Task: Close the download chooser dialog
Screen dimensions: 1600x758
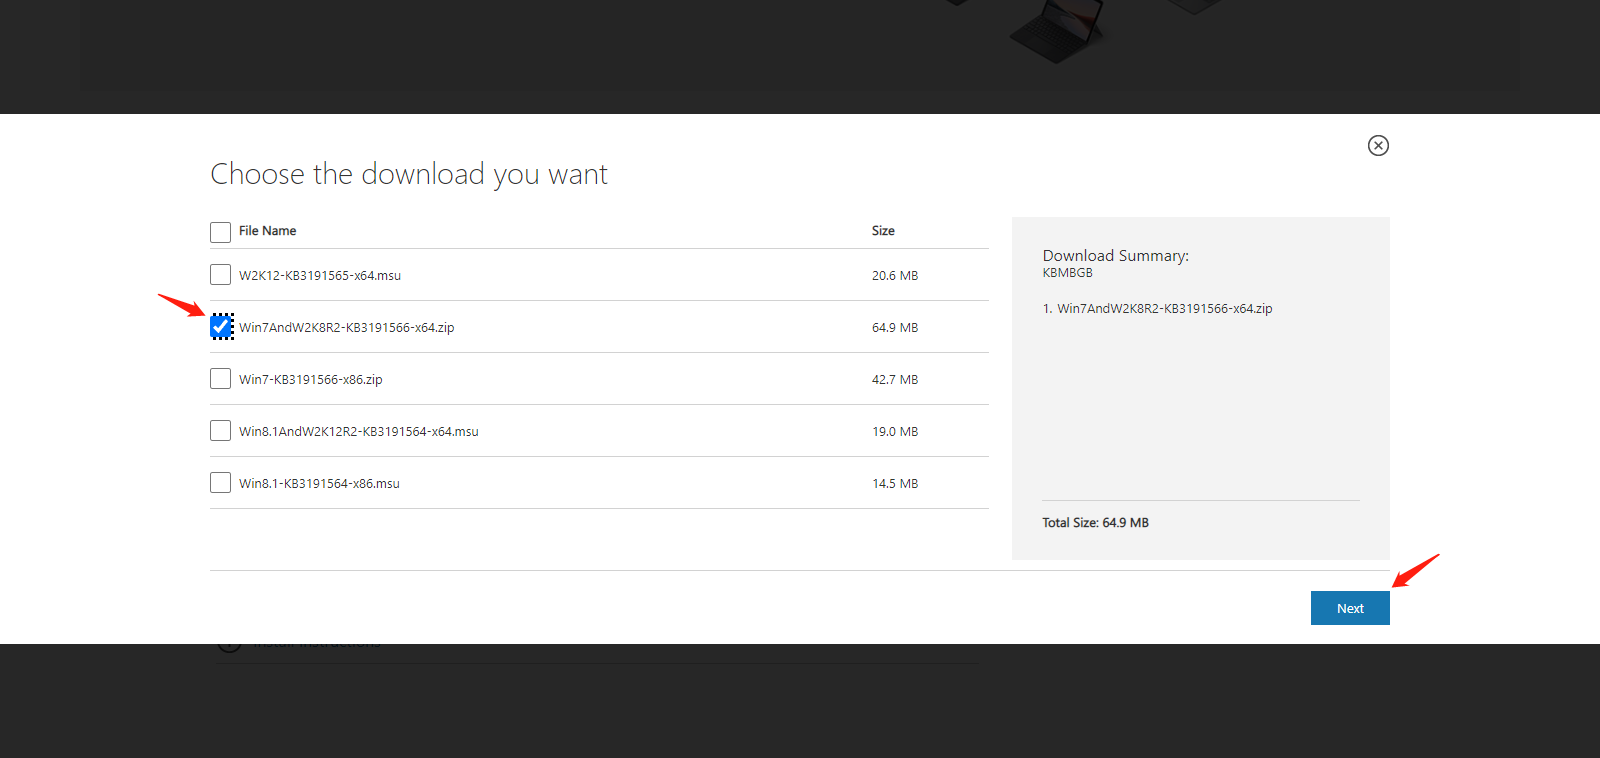Action: 1378,145
